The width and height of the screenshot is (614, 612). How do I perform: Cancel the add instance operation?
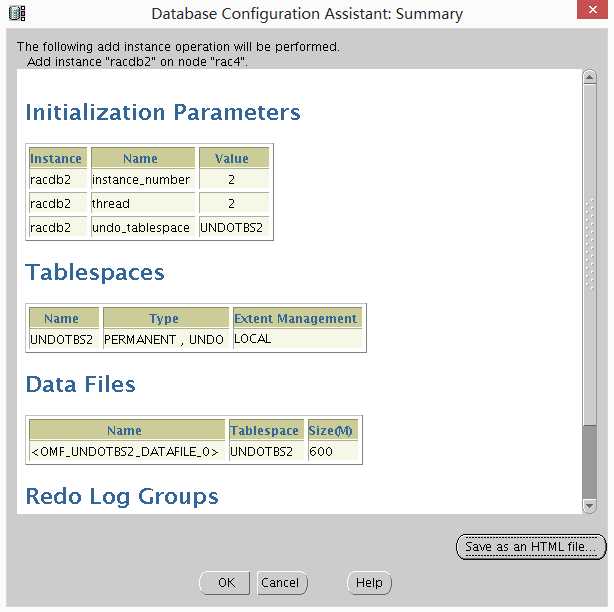280,583
